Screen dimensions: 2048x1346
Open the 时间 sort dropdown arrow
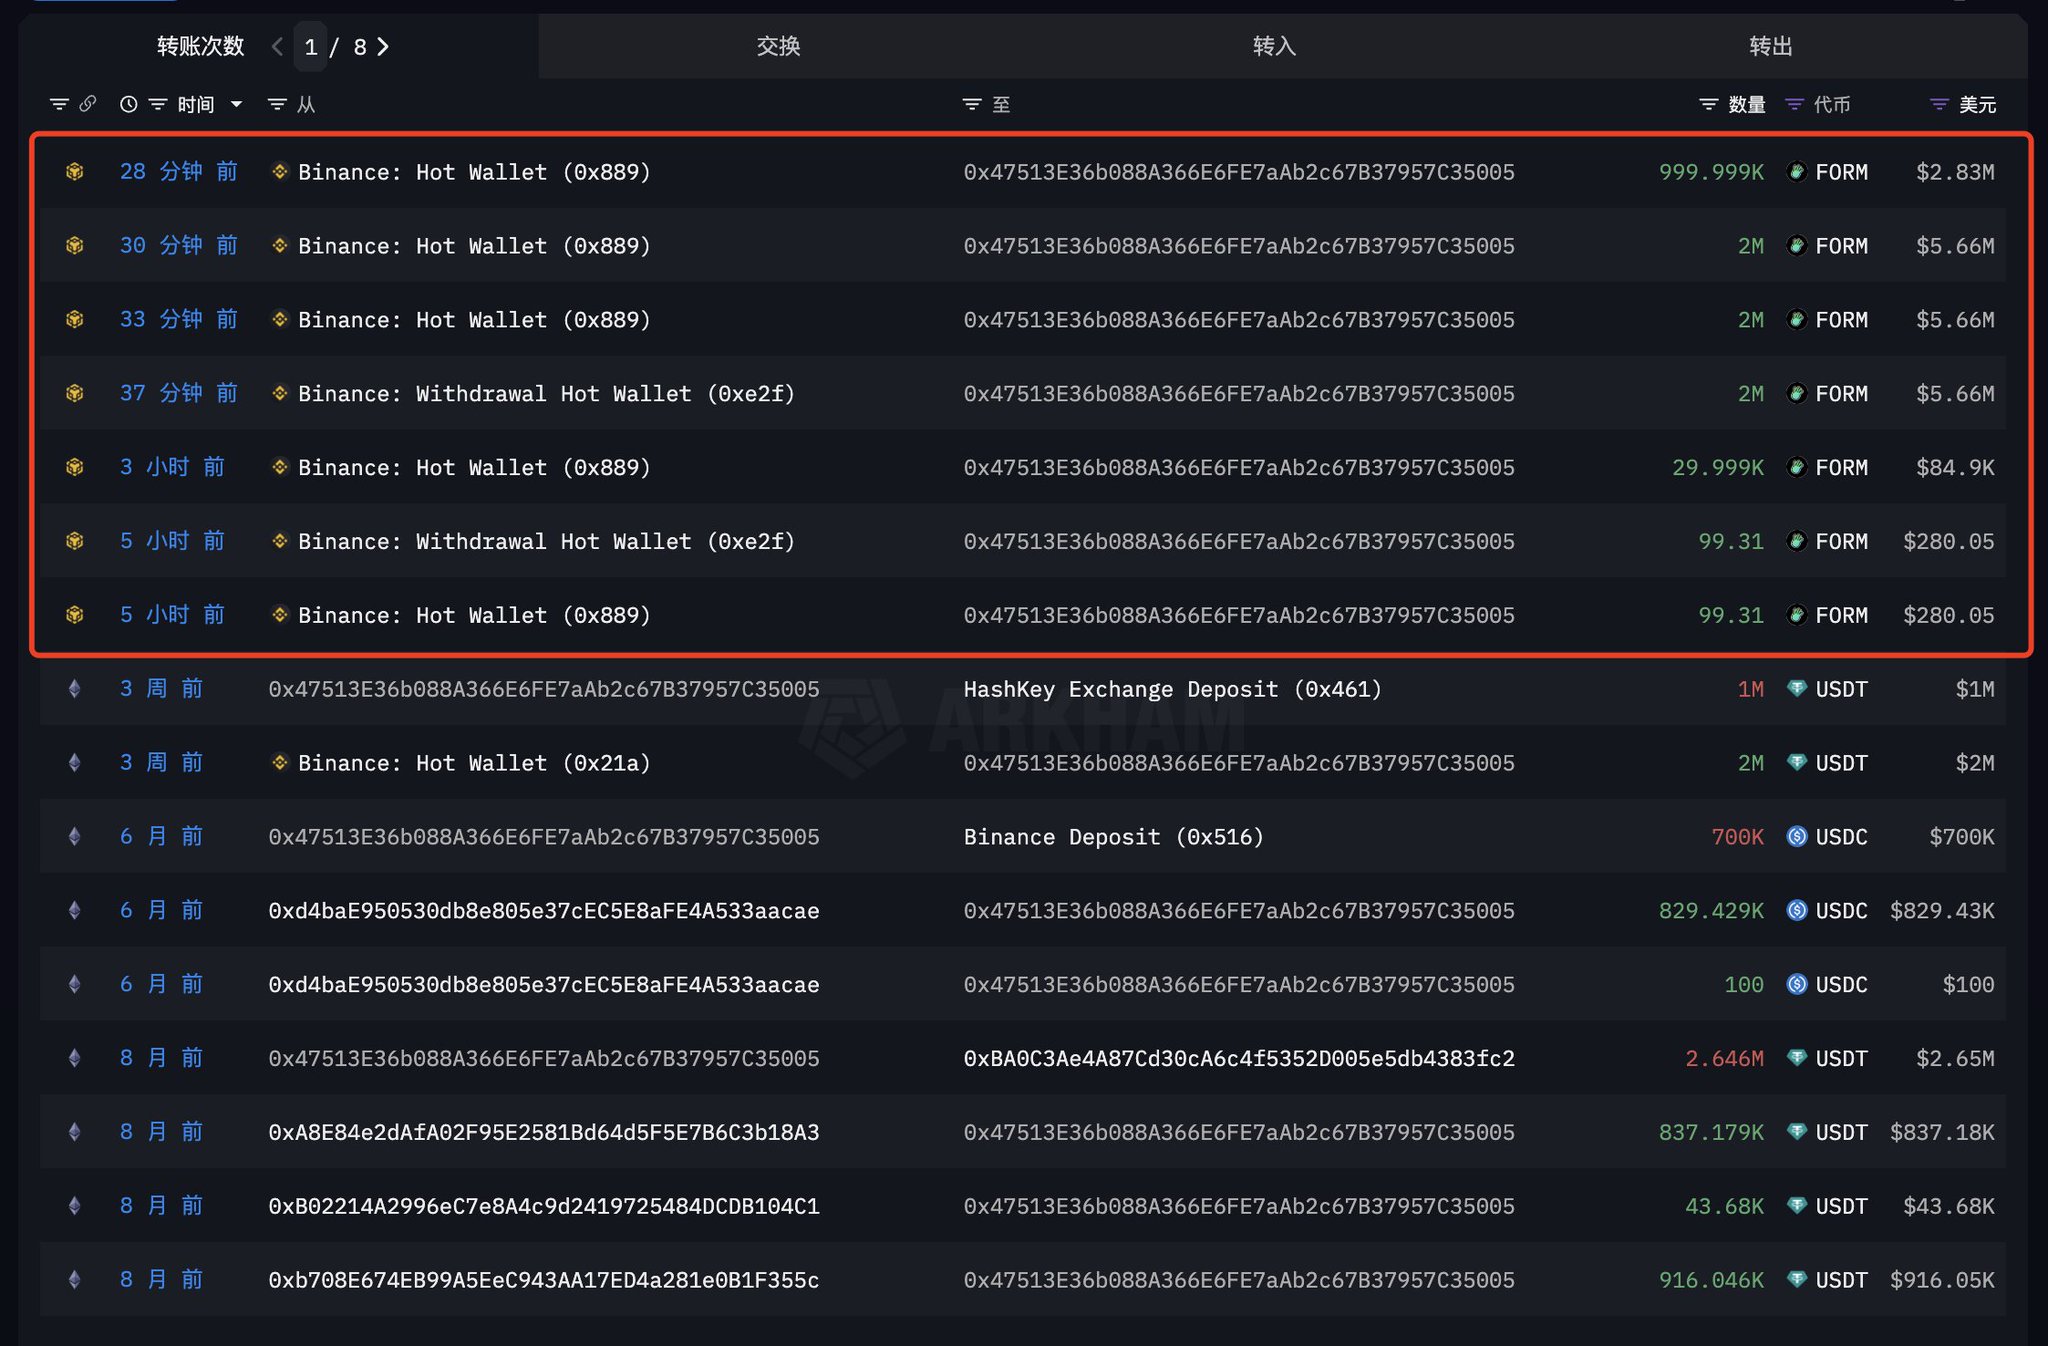(236, 104)
